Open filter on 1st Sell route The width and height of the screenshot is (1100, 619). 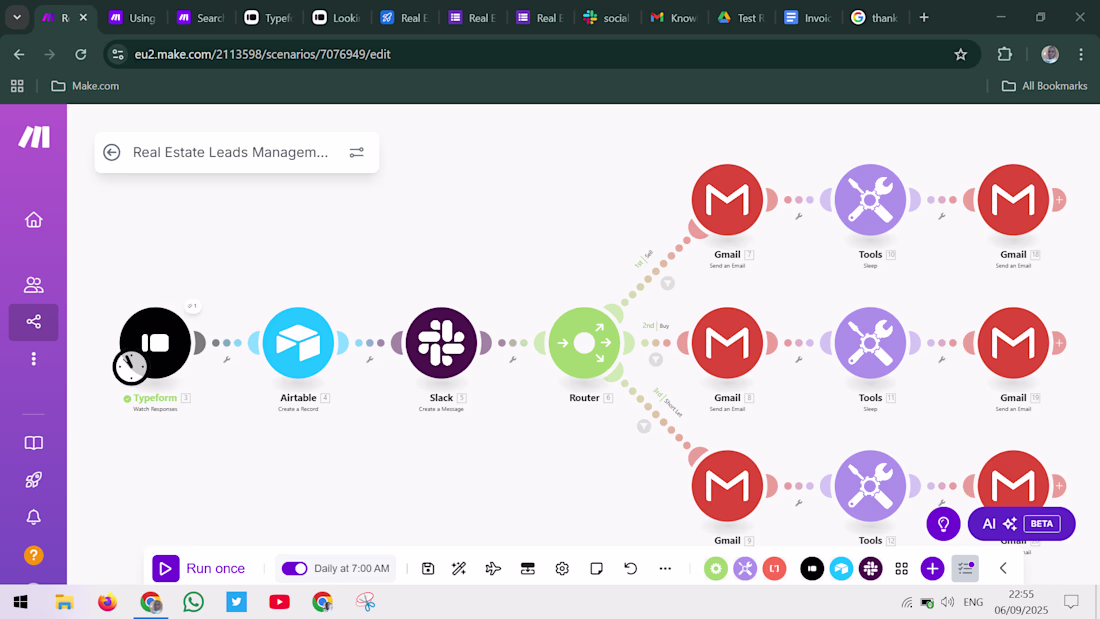667,284
